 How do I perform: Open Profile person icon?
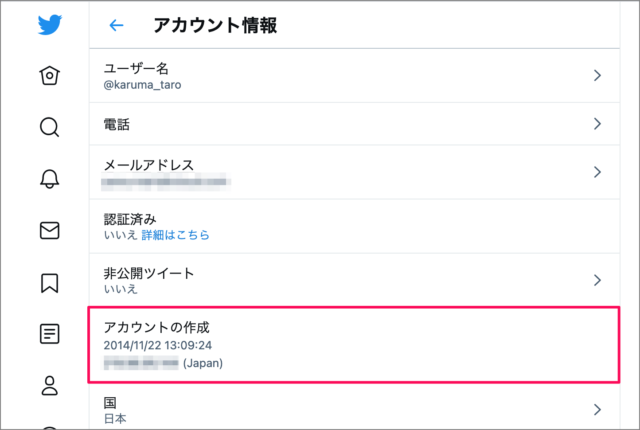(49, 385)
